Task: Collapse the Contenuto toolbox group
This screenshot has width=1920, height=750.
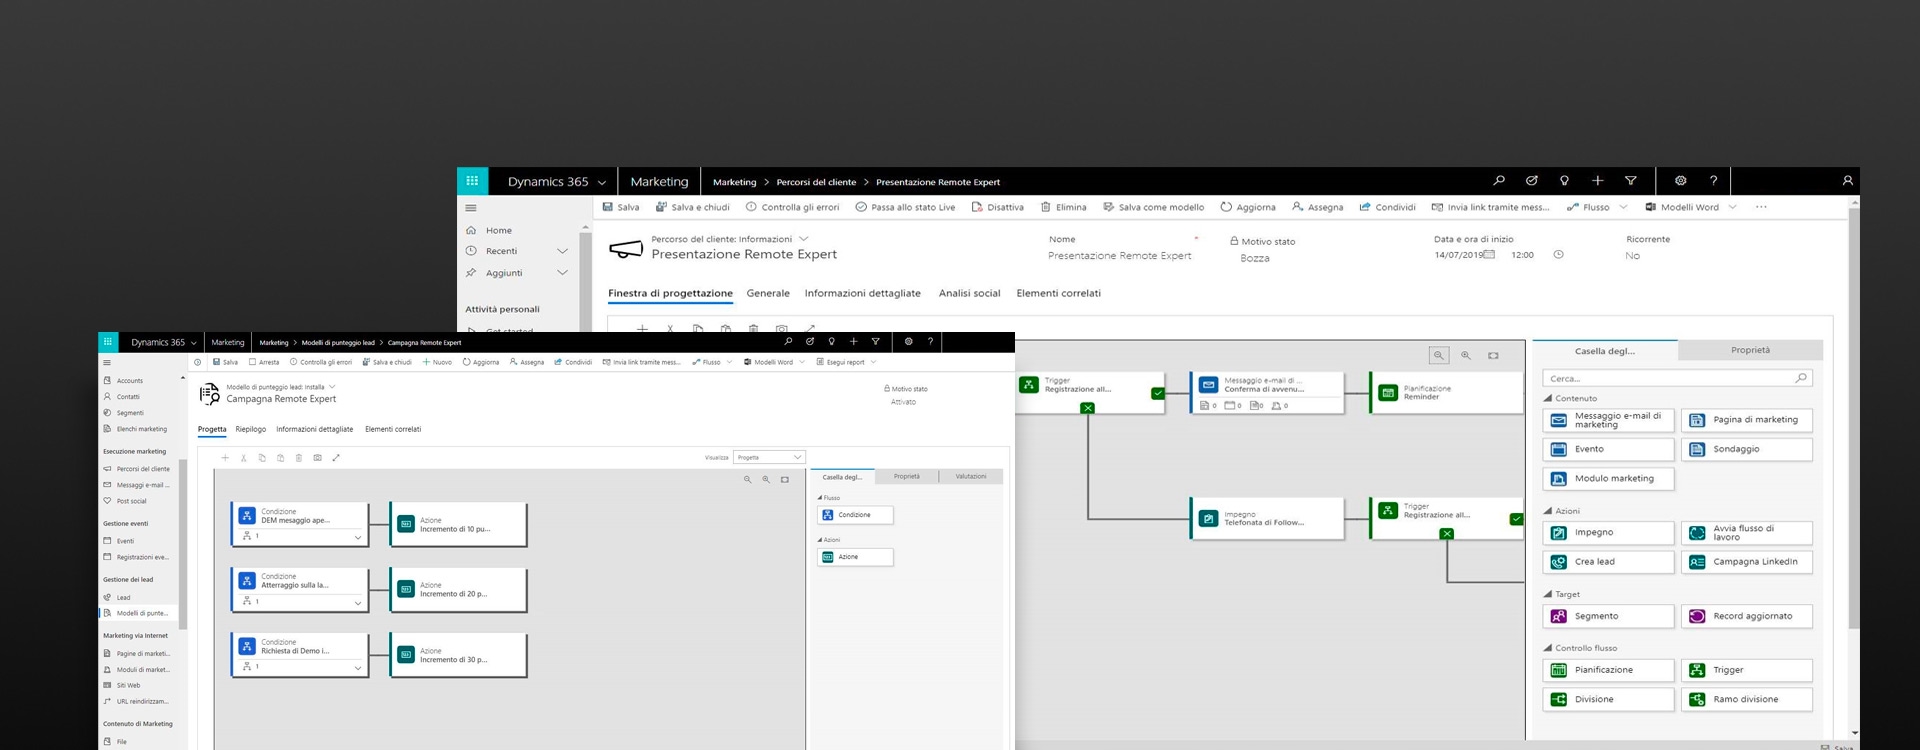Action: [x=1548, y=398]
